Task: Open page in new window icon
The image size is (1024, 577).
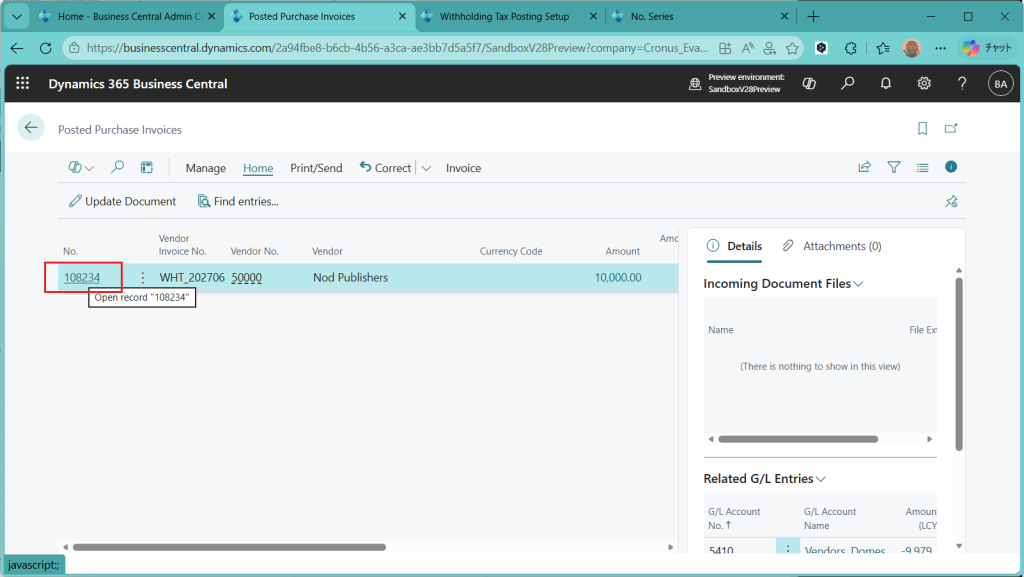Action: pos(951,129)
